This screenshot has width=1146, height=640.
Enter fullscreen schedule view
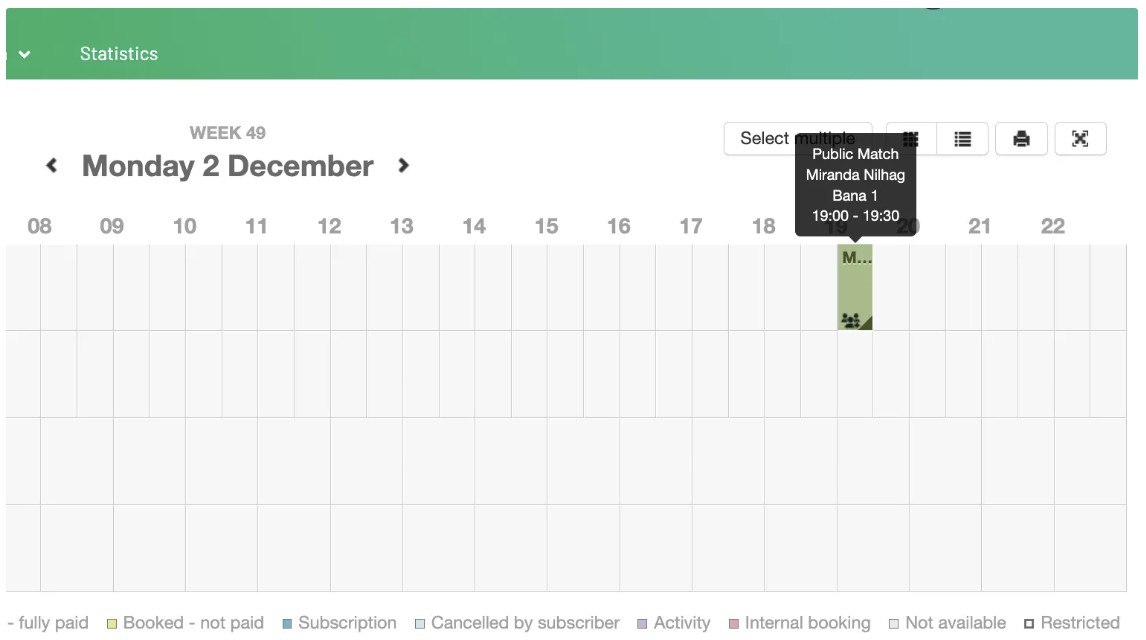coord(1080,139)
